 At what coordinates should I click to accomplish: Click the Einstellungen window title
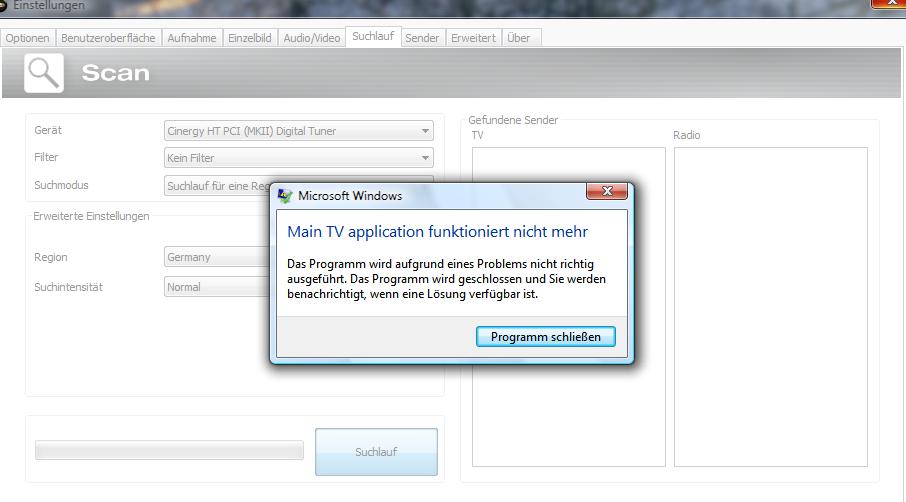(49, 5)
